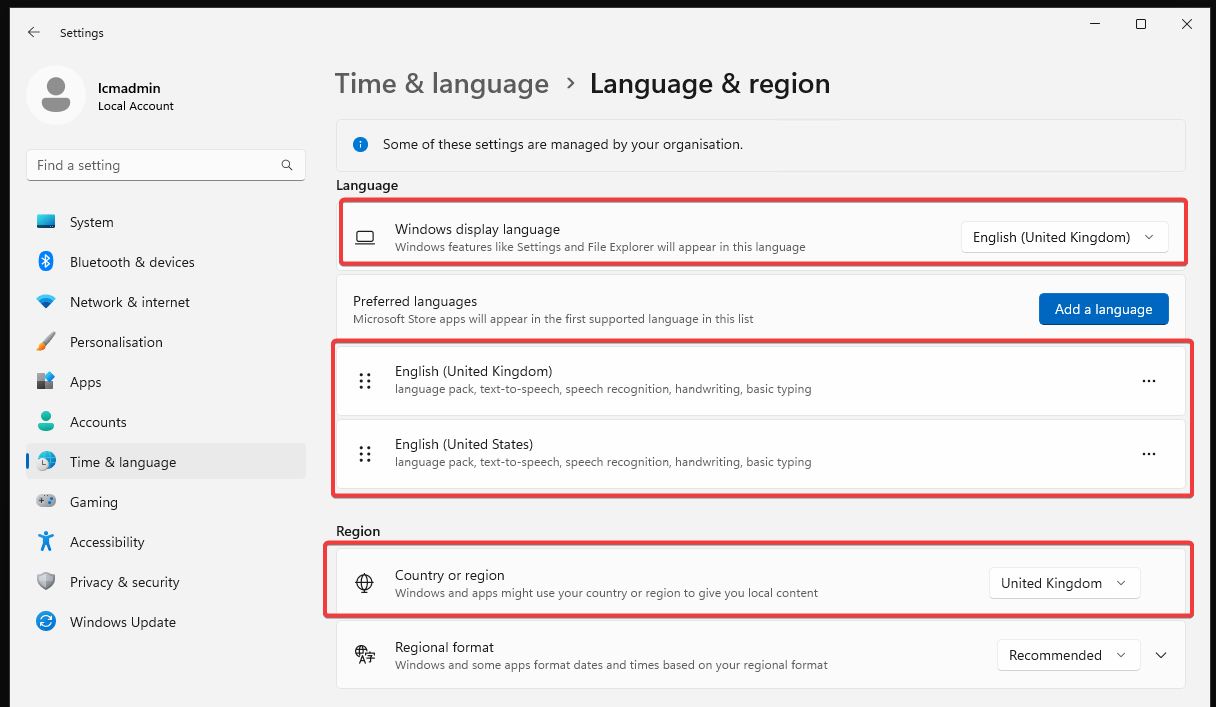Click the Network wifi icon in sidebar

click(46, 302)
